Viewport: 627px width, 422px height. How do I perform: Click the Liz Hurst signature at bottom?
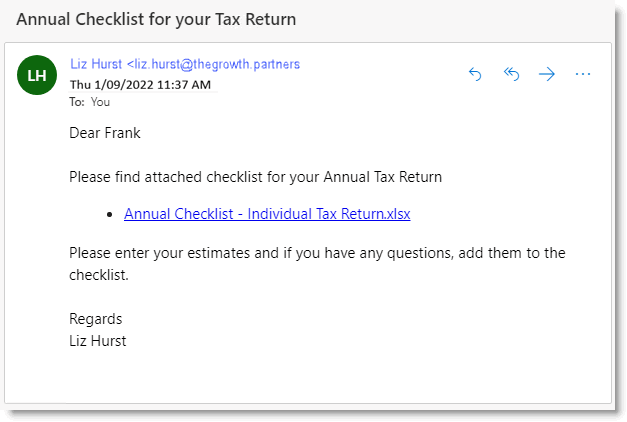tap(97, 341)
